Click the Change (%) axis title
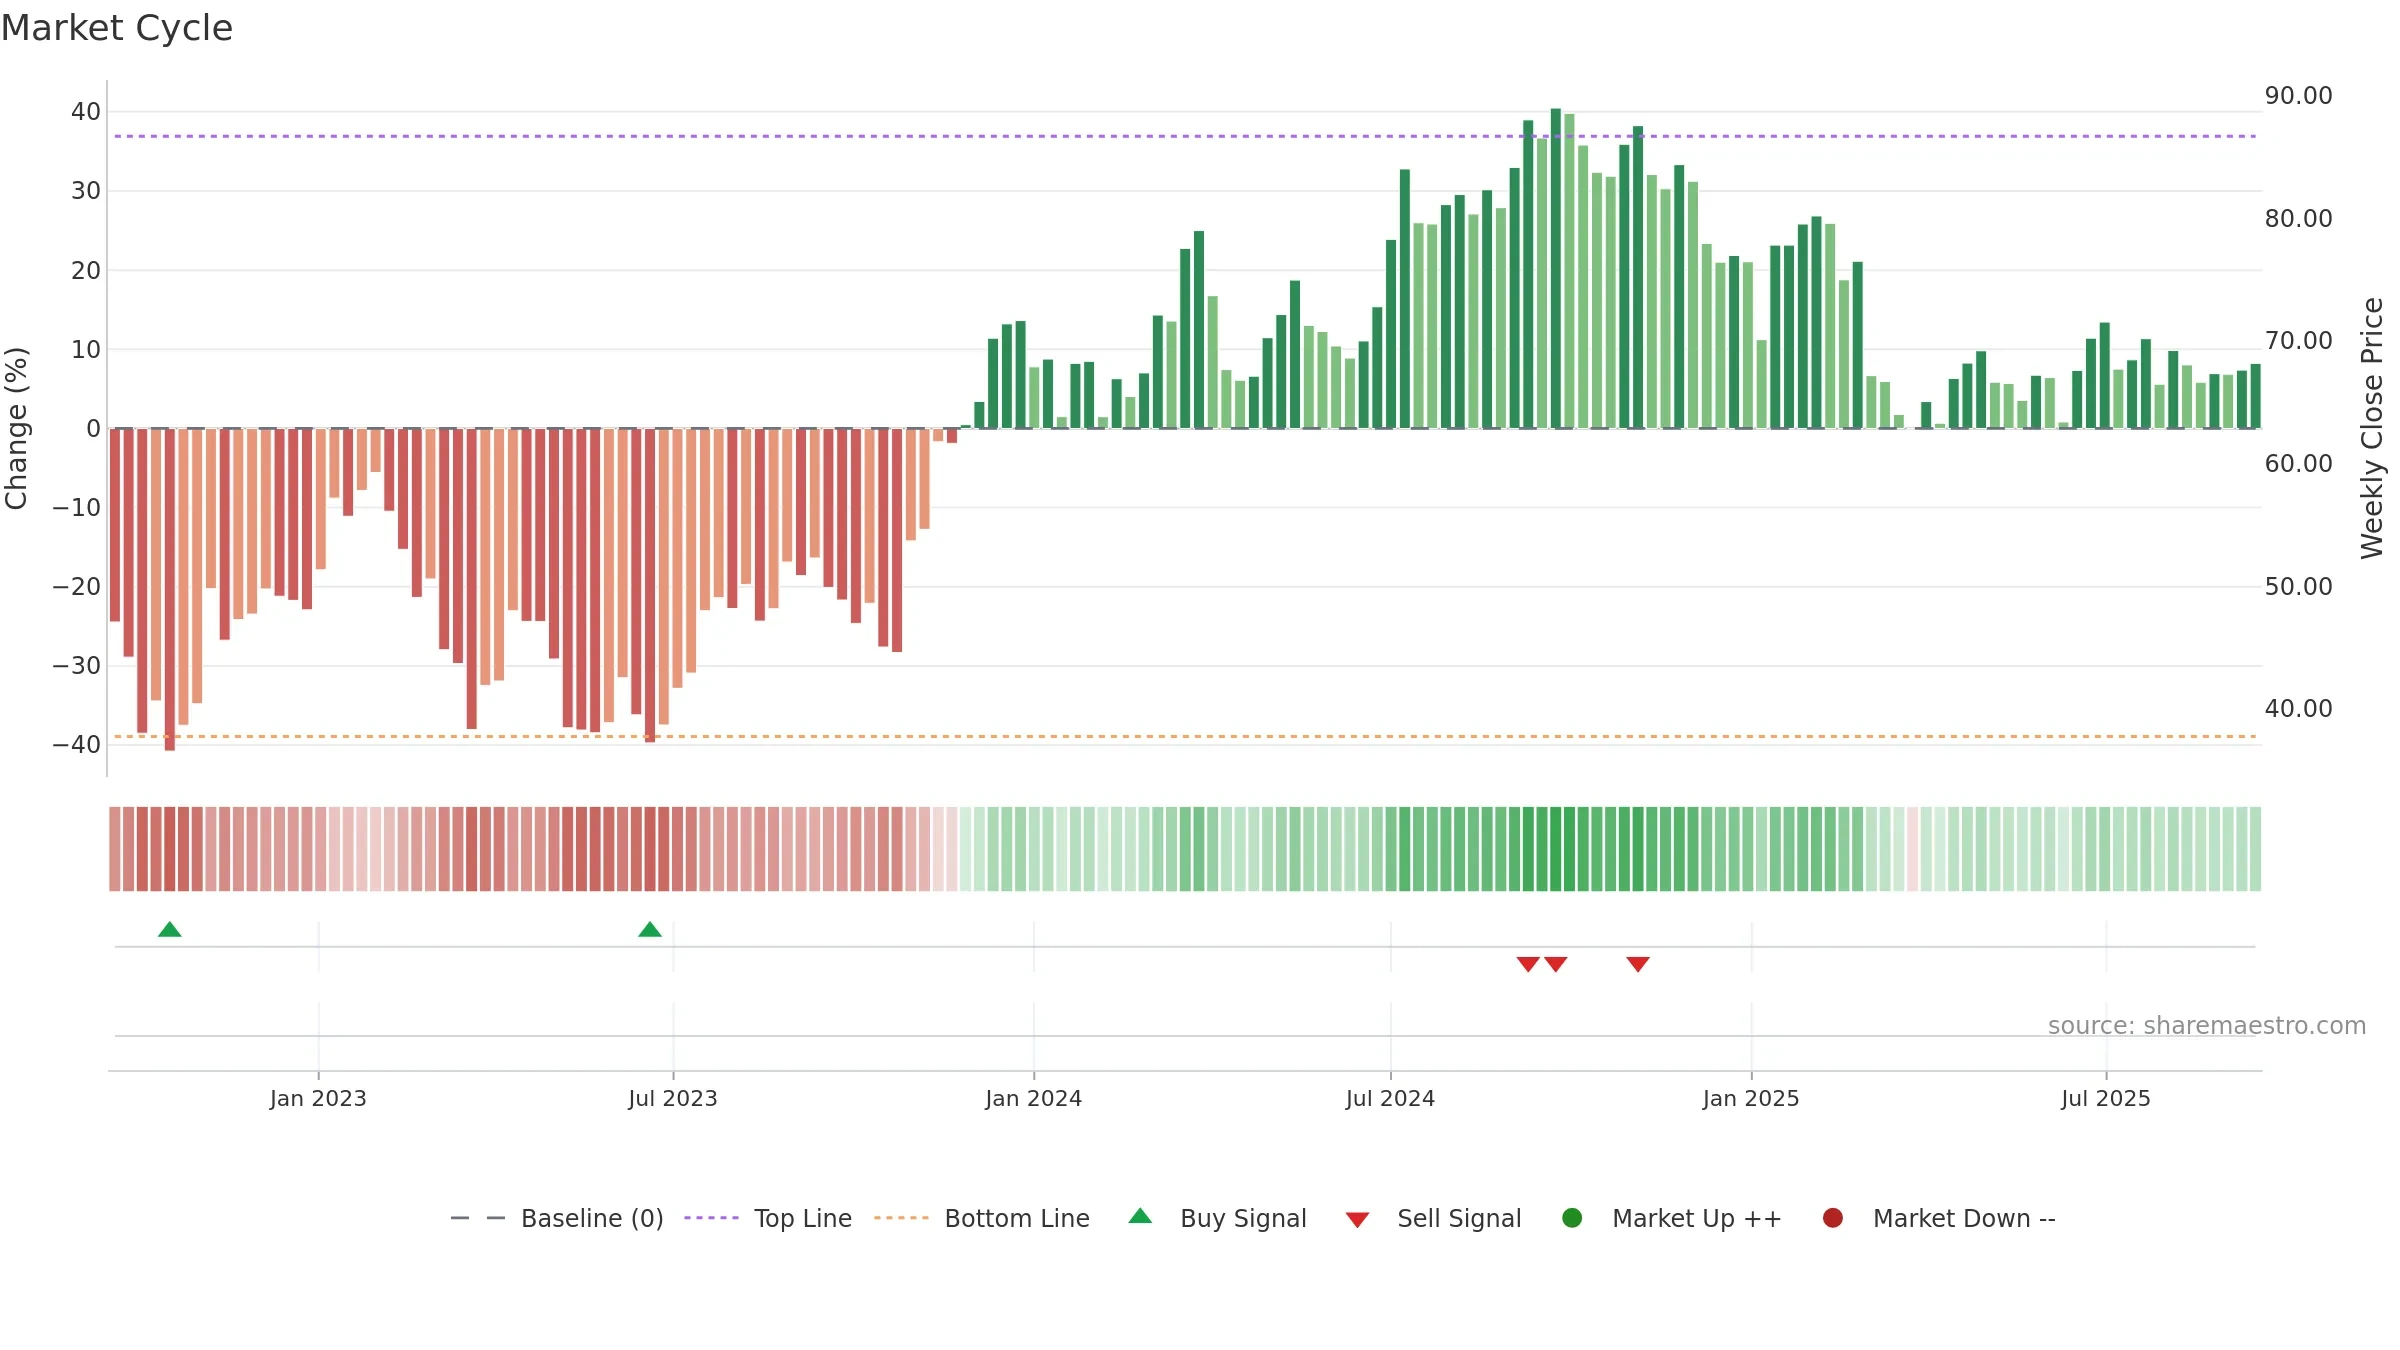 (16, 428)
